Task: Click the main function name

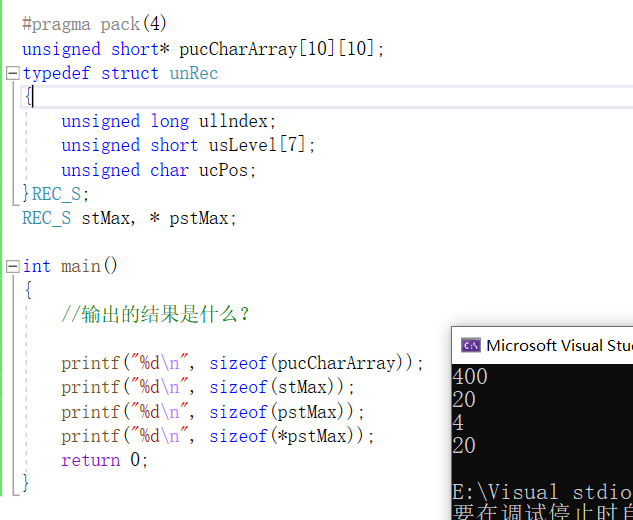Action: coord(80,266)
